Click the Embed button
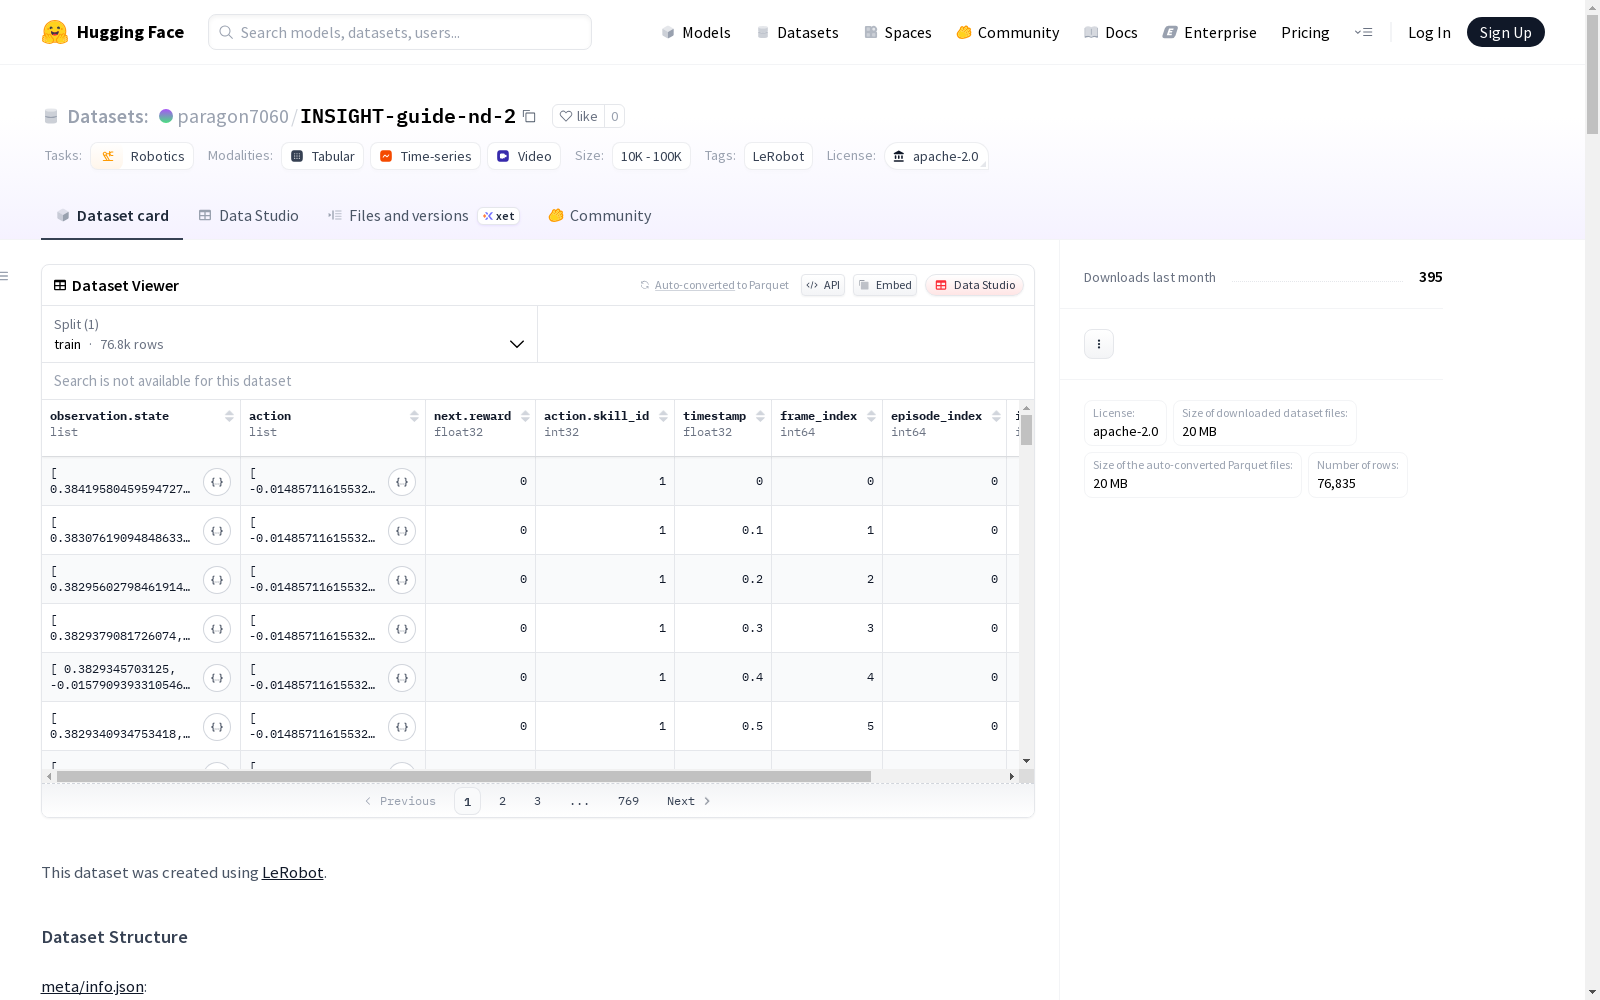Viewport: 1600px width, 1000px height. pyautogui.click(x=885, y=285)
